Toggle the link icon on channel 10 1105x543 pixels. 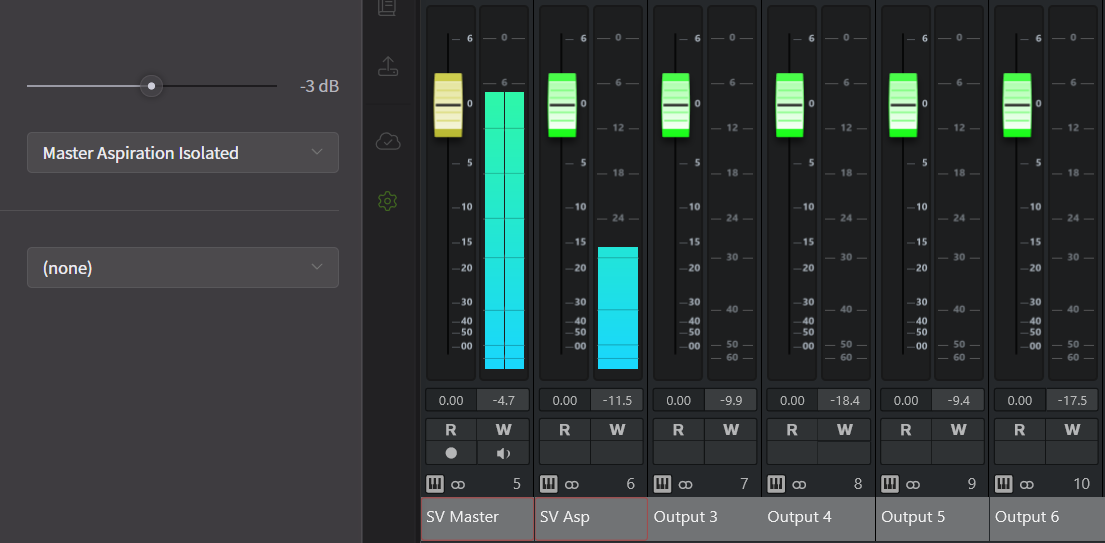point(1027,485)
